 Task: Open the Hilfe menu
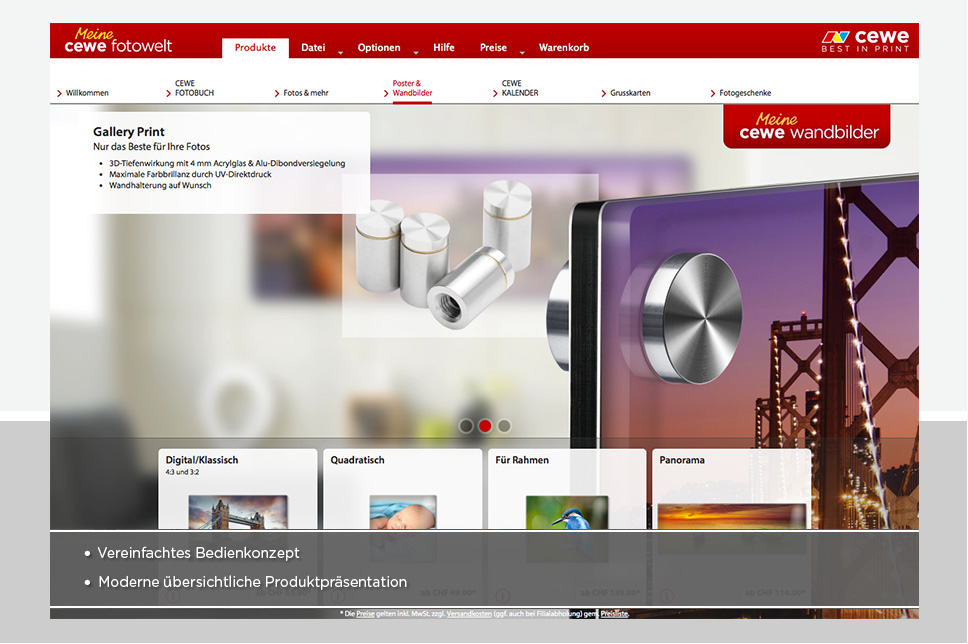[443, 48]
